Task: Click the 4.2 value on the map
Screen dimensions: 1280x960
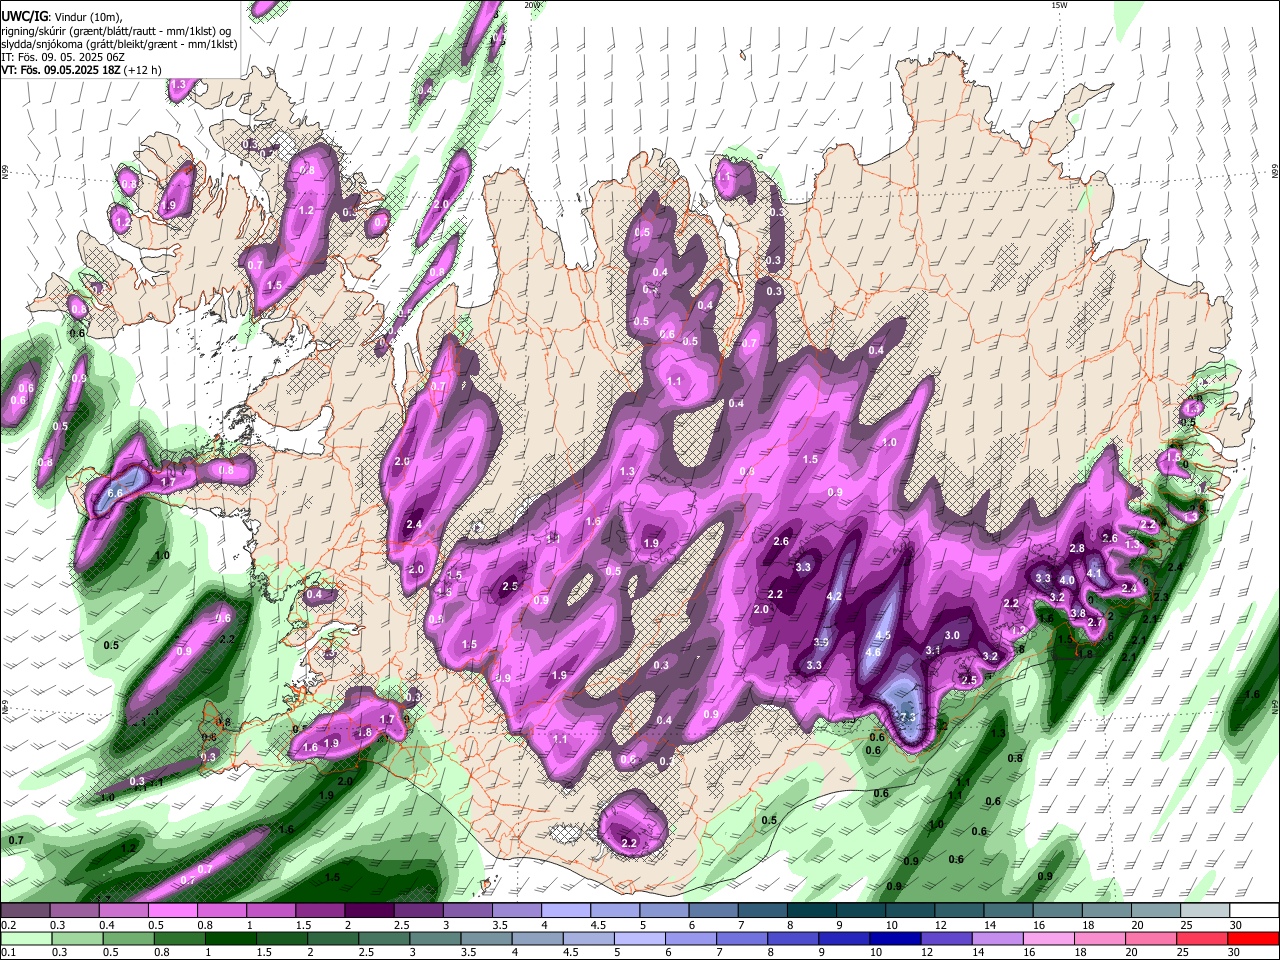Action: (x=834, y=597)
